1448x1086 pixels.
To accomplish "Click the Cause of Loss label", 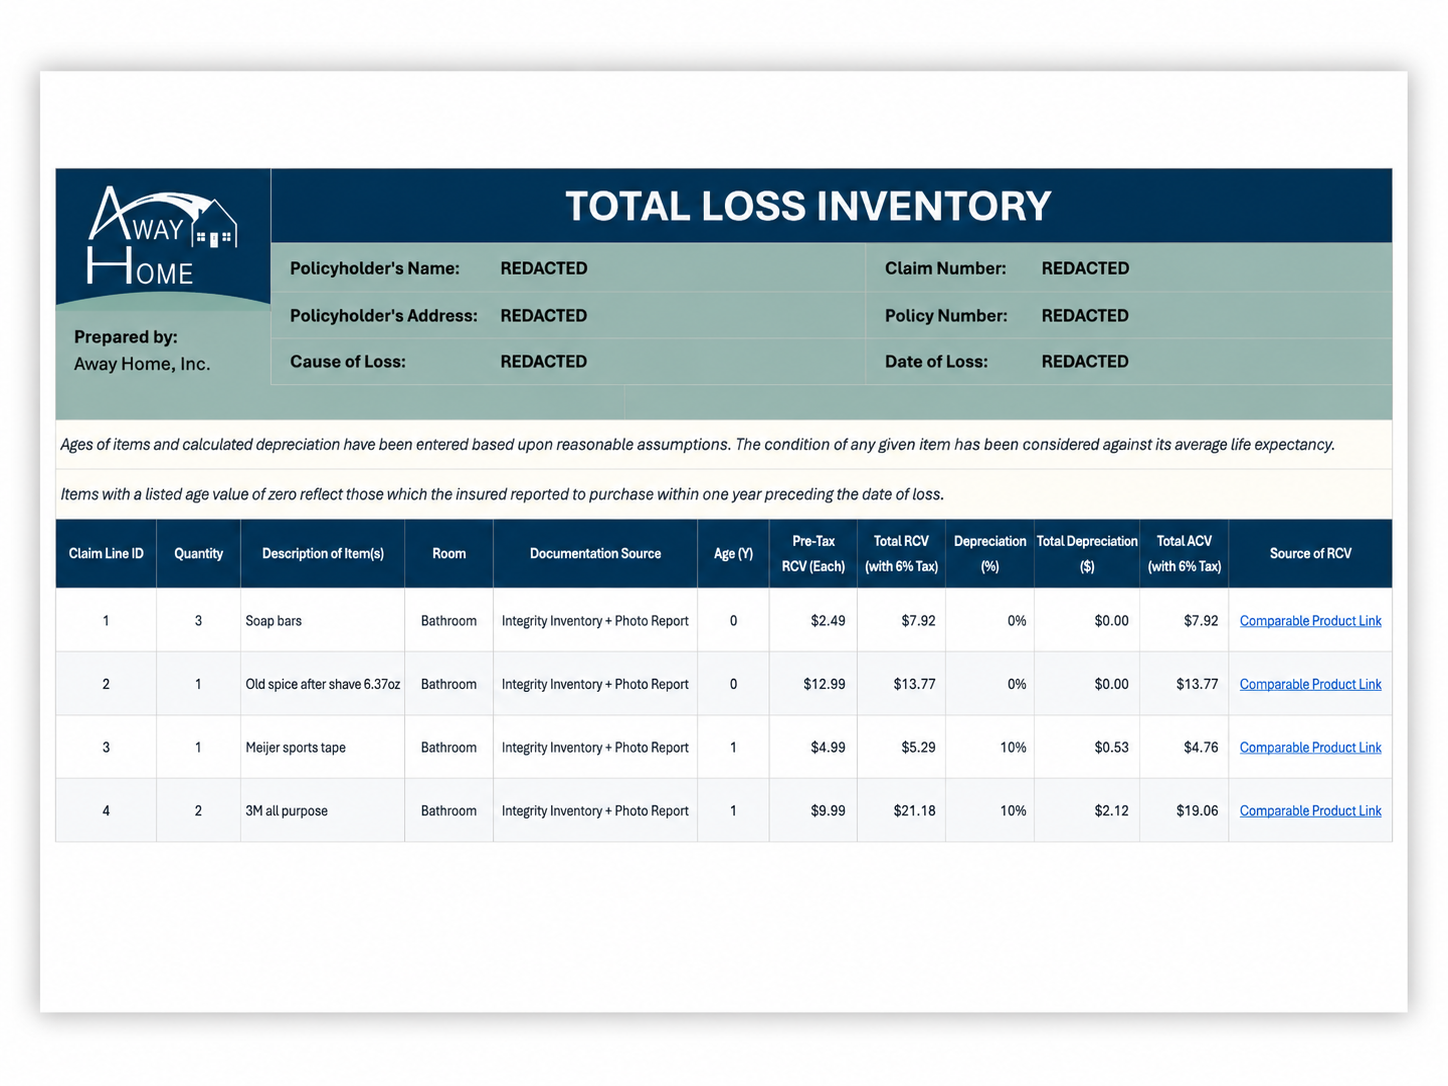I will point(348,361).
